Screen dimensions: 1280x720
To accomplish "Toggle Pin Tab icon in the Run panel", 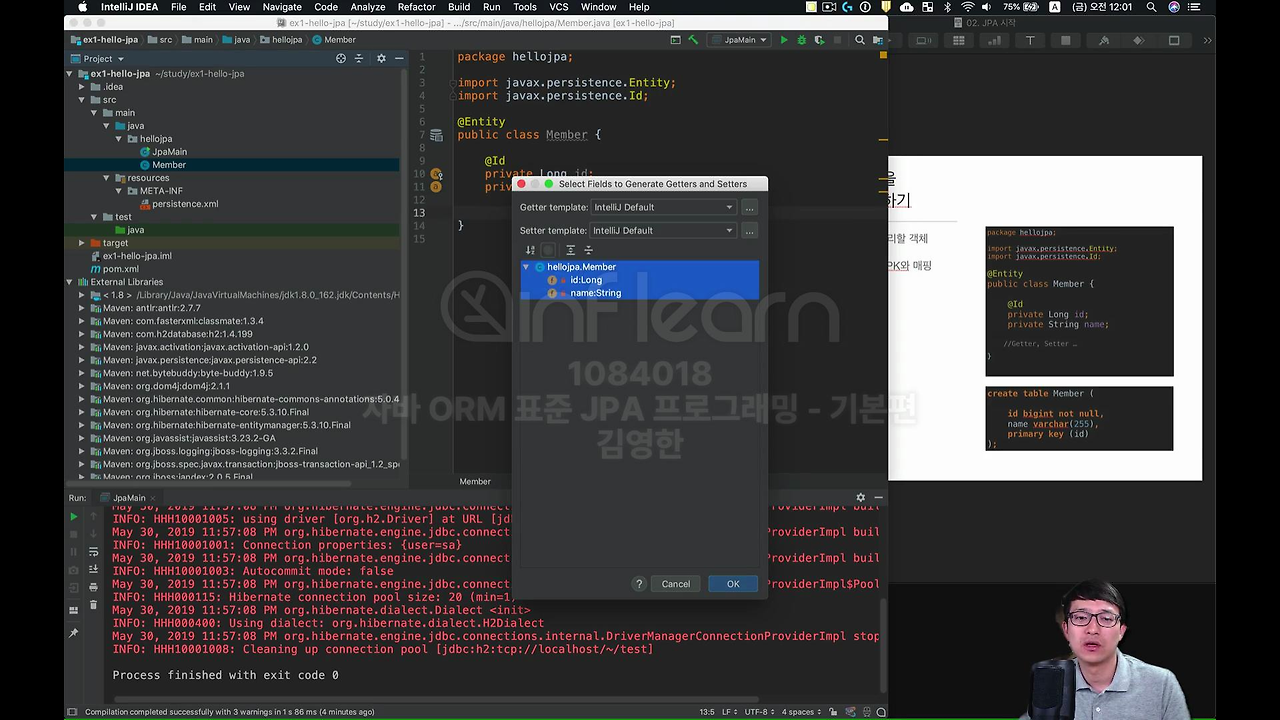I will (x=73, y=633).
